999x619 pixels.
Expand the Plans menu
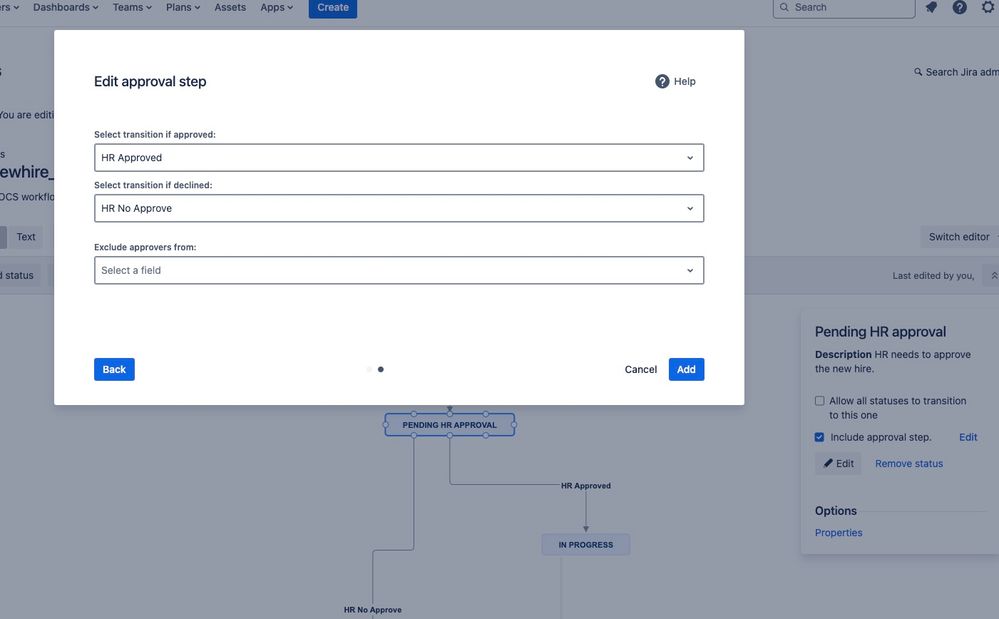(183, 8)
